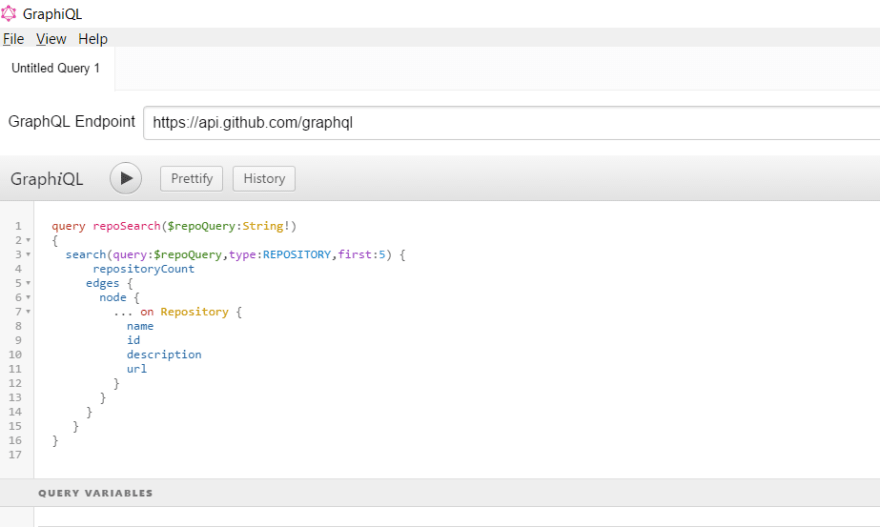Screen dimensions: 880x527
Task: Click the GraphiQL app logo icon
Action: click(x=8, y=13)
